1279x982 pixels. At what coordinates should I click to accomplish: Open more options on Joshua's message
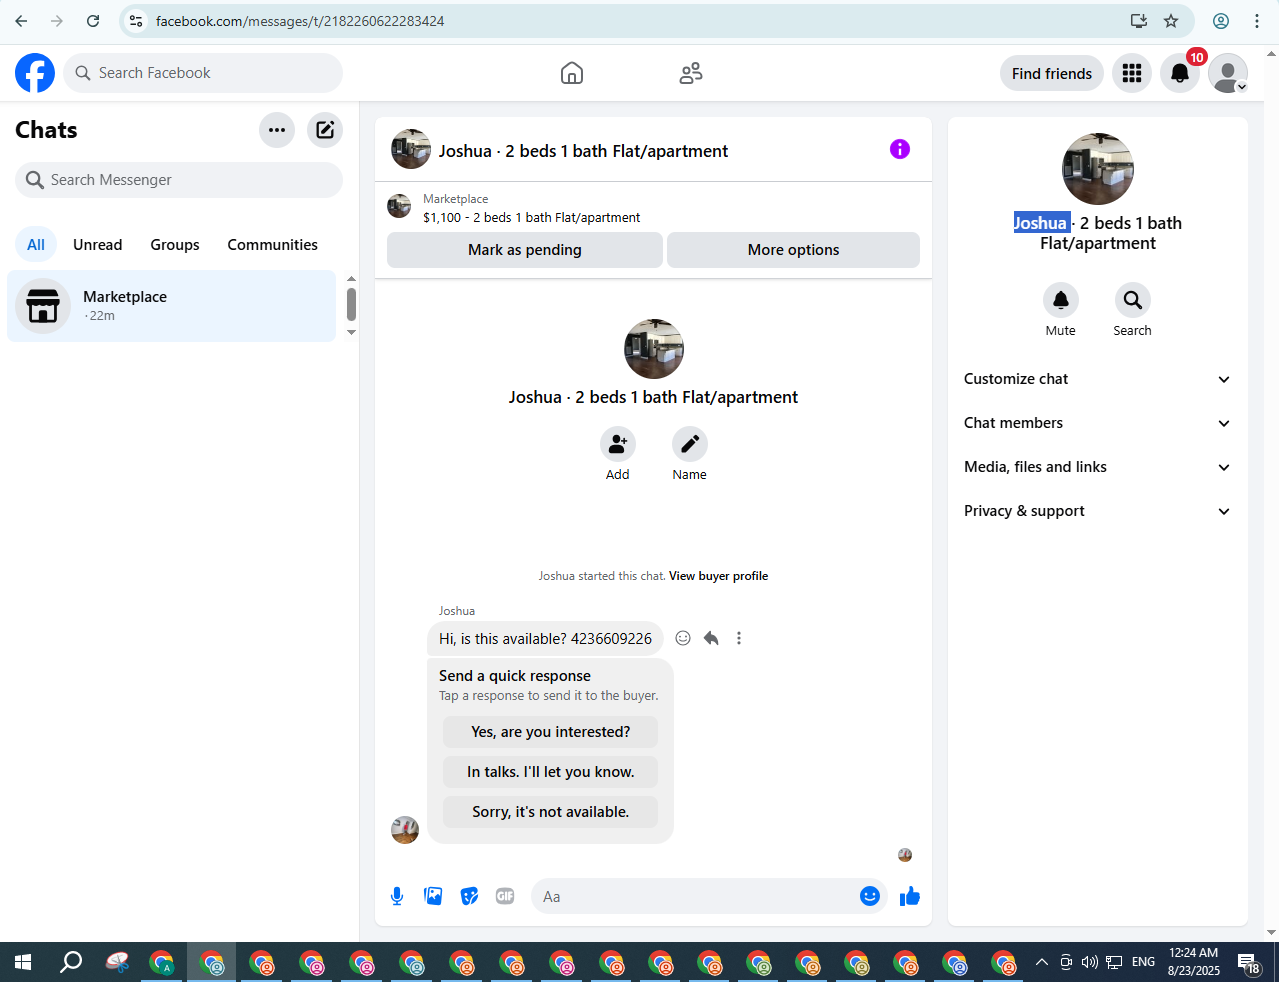tap(739, 638)
